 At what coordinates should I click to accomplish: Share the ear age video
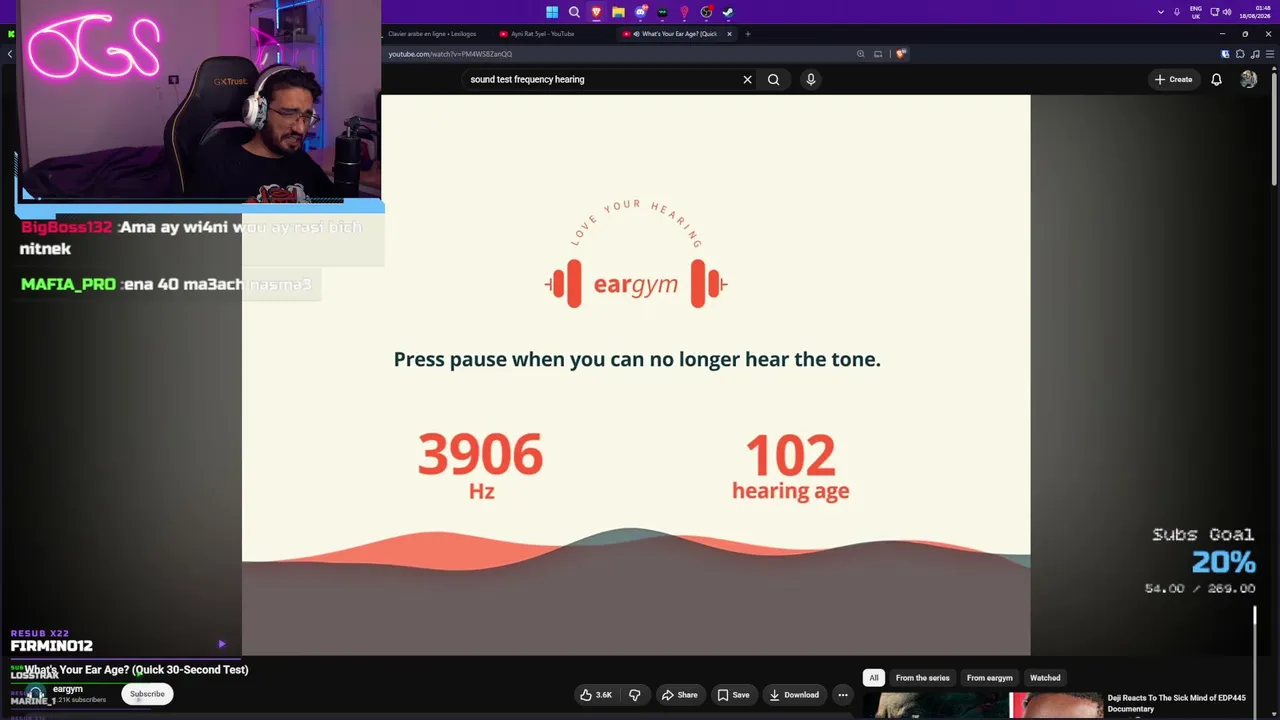679,695
